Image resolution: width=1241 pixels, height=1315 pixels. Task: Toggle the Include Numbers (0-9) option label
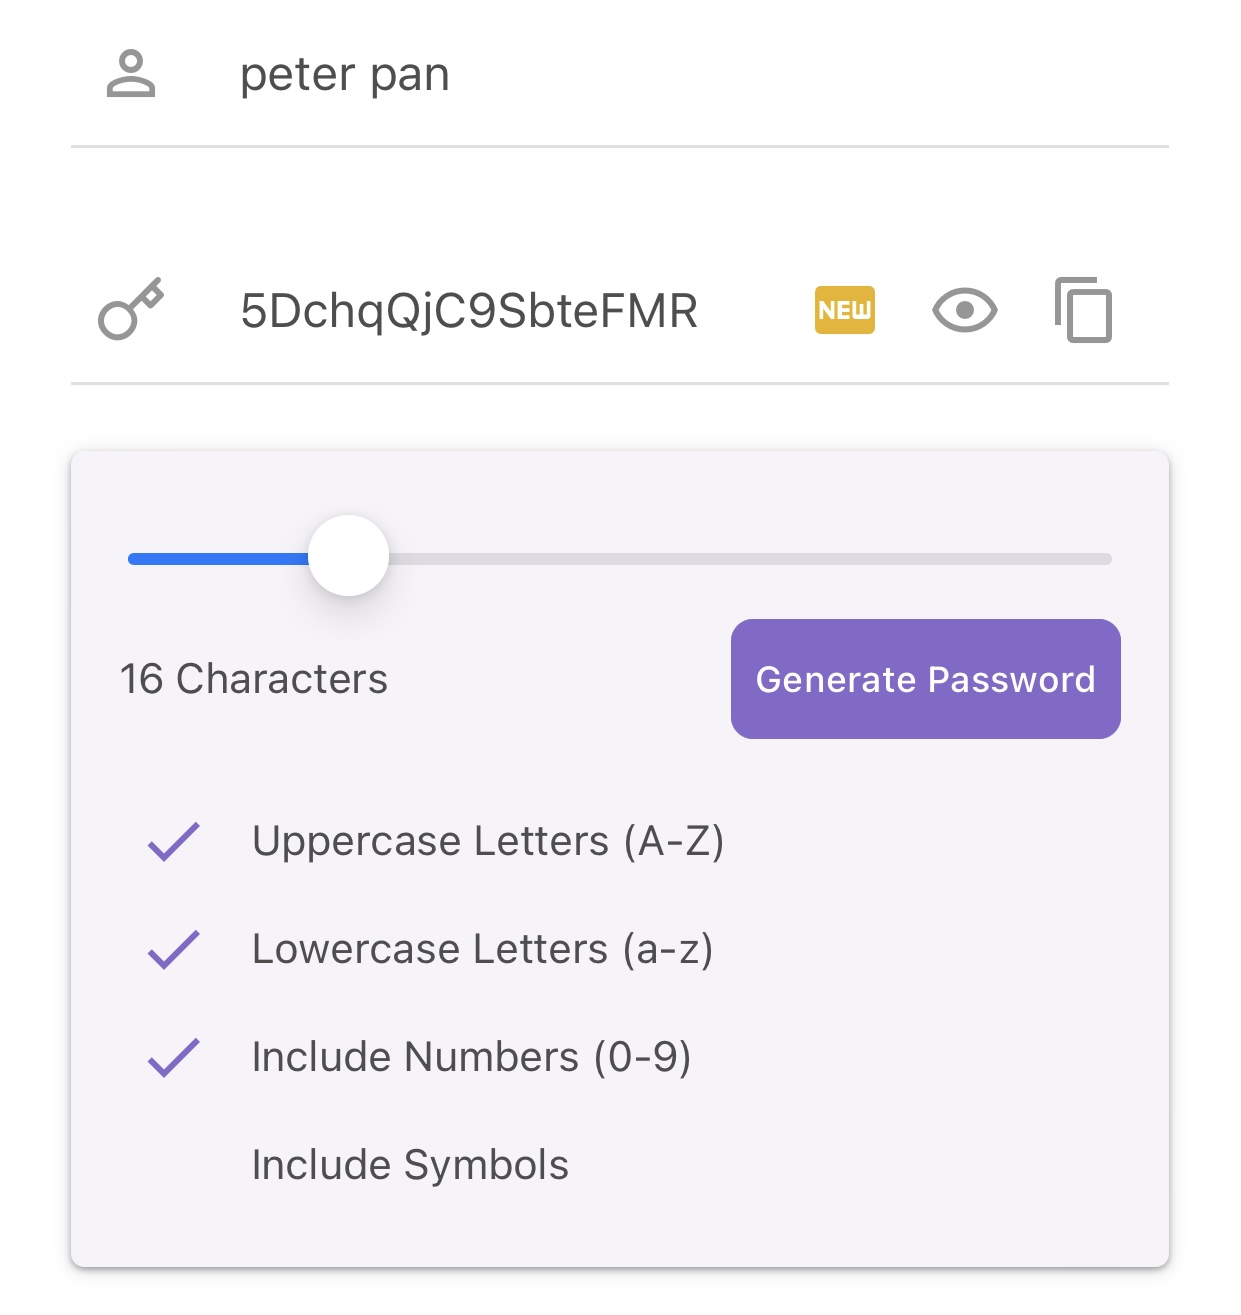[x=471, y=1057]
